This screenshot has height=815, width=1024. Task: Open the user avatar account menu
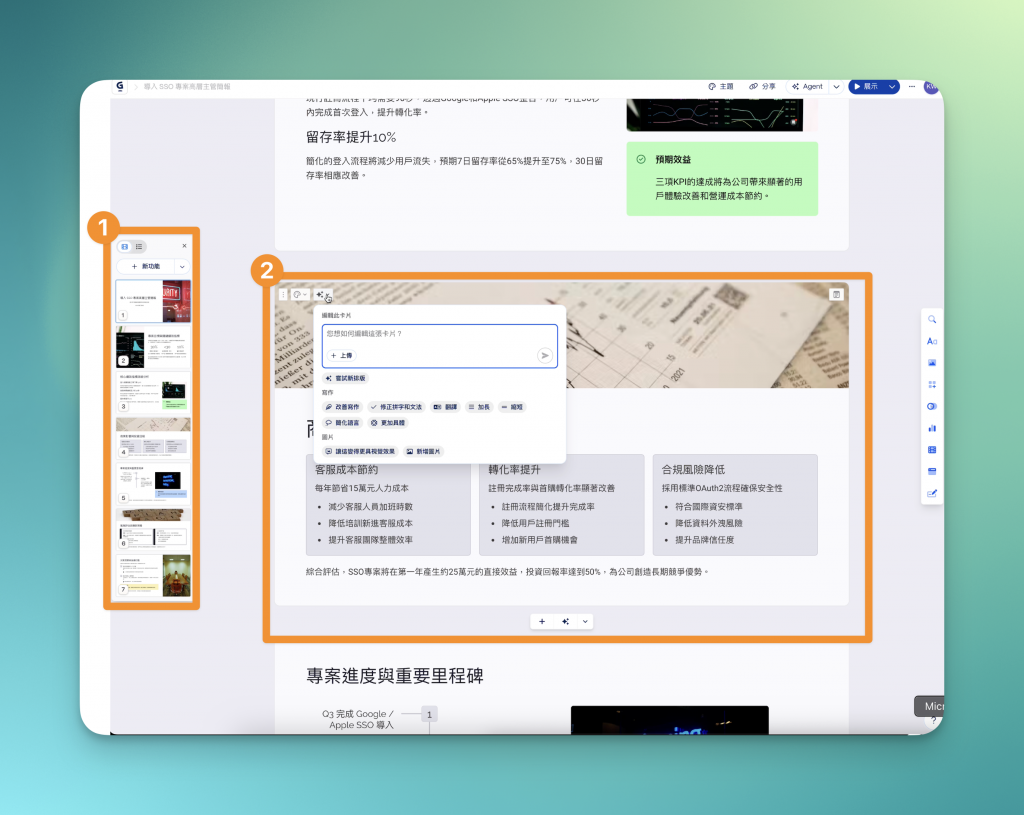[x=931, y=86]
